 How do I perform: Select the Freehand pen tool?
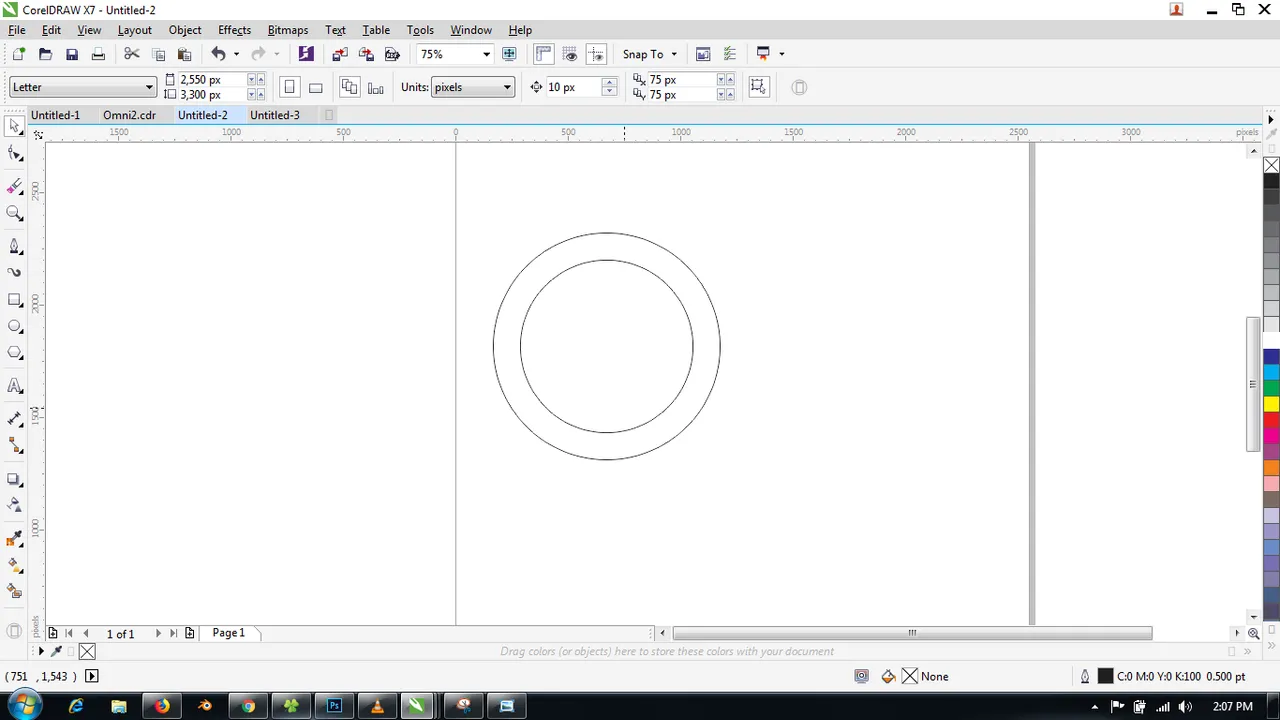click(15, 246)
